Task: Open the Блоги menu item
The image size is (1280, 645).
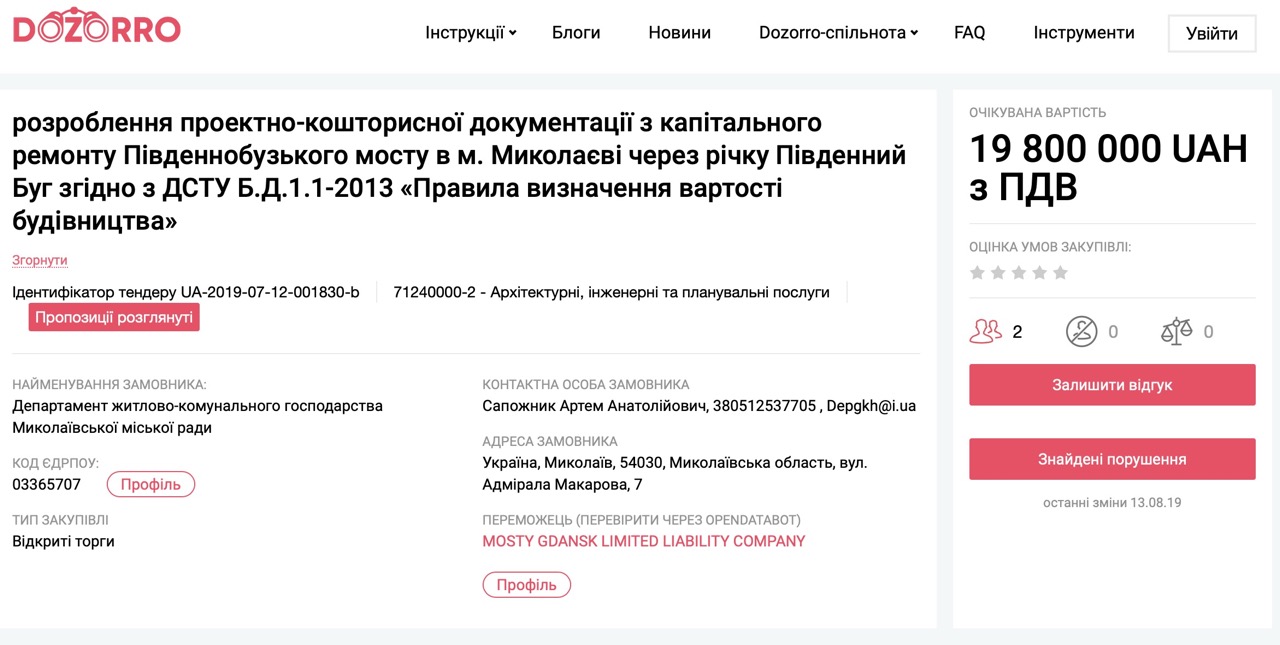Action: [576, 33]
